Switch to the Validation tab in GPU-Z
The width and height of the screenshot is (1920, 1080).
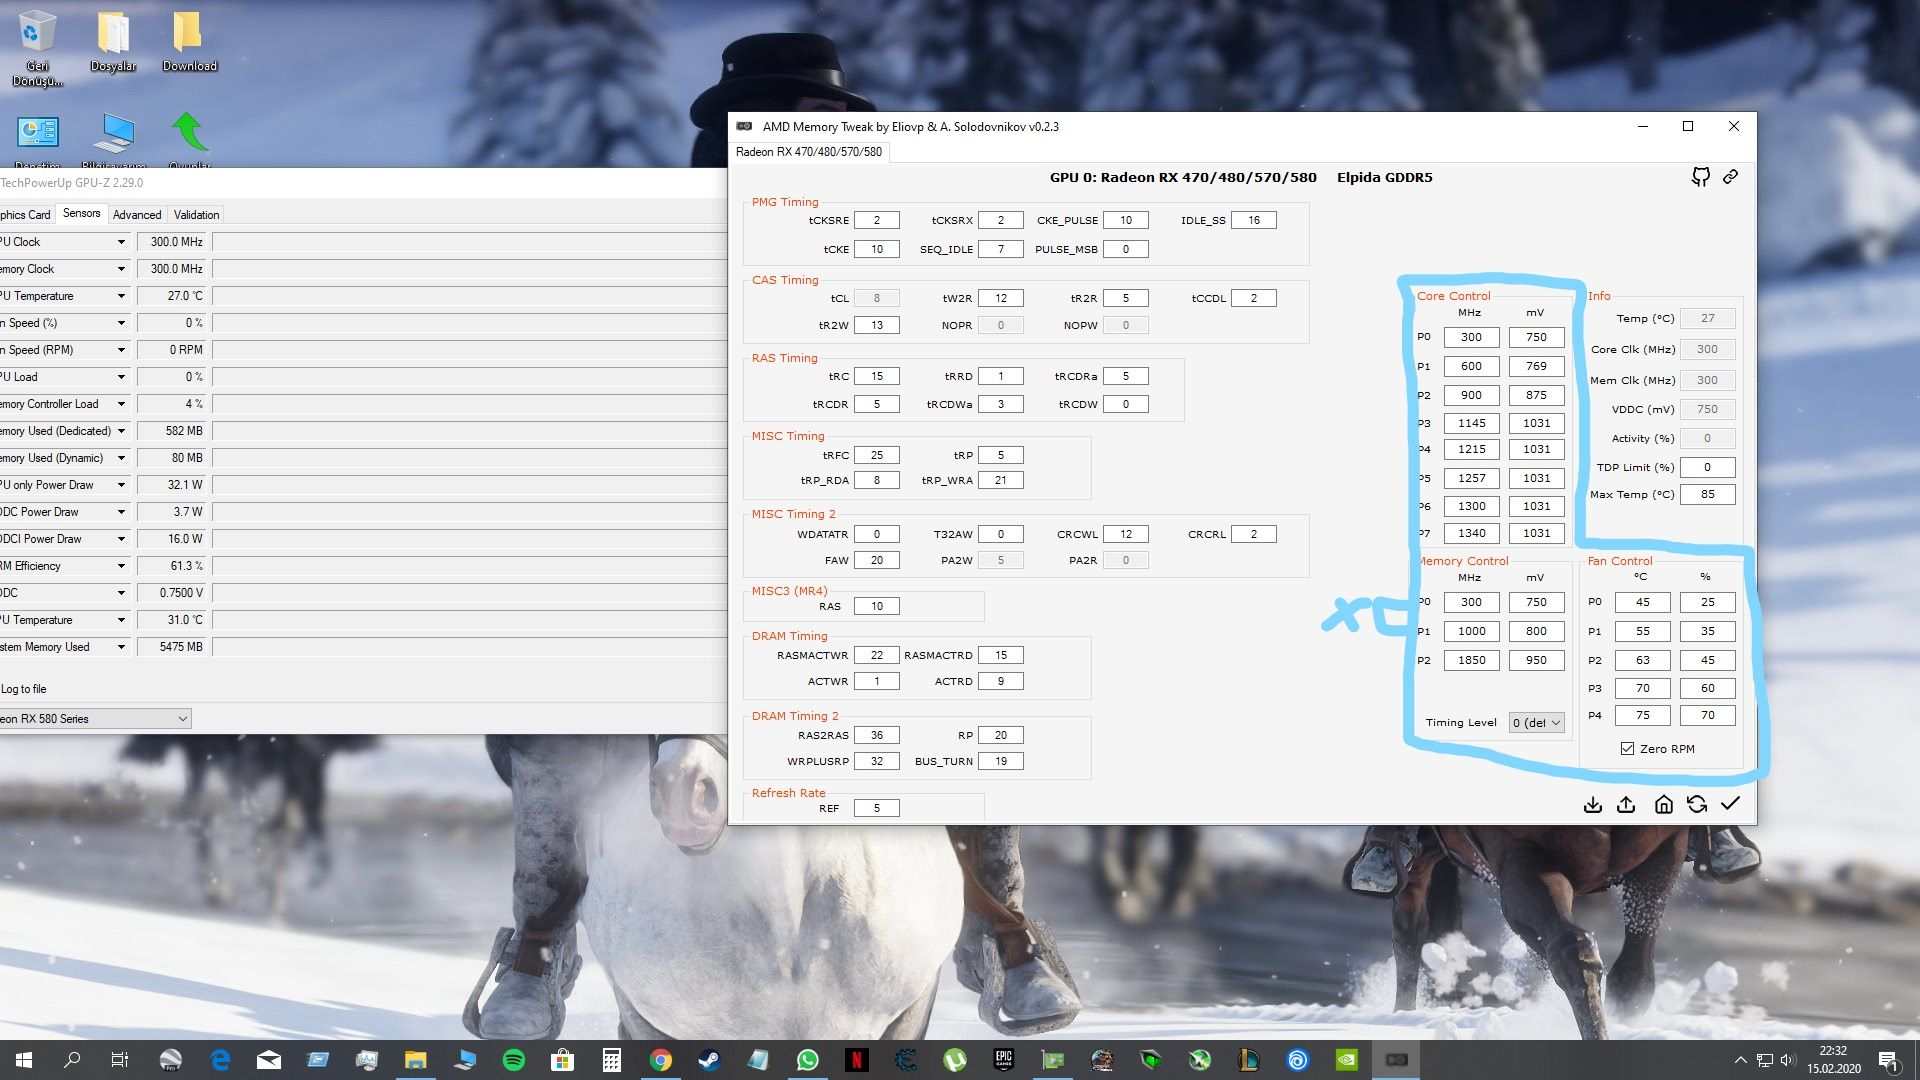pyautogui.click(x=196, y=215)
